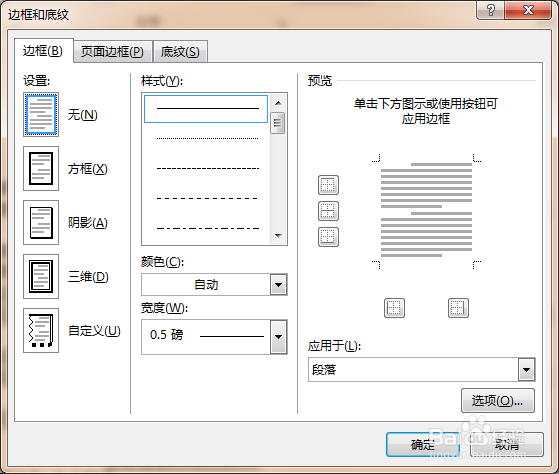The image size is (559, 474).
Task: Select the 边框(B) tab
Action: 43,51
